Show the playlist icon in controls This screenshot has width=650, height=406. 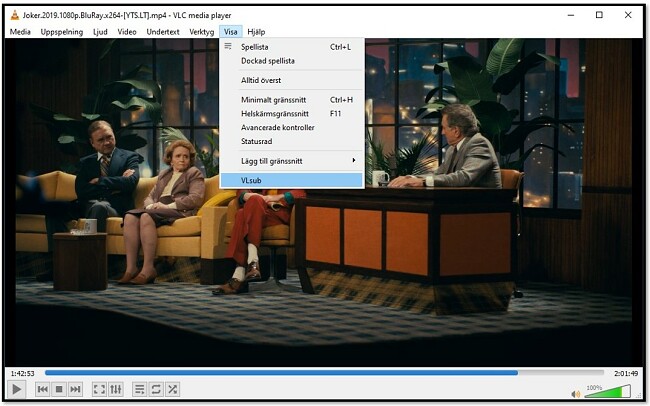(x=140, y=389)
